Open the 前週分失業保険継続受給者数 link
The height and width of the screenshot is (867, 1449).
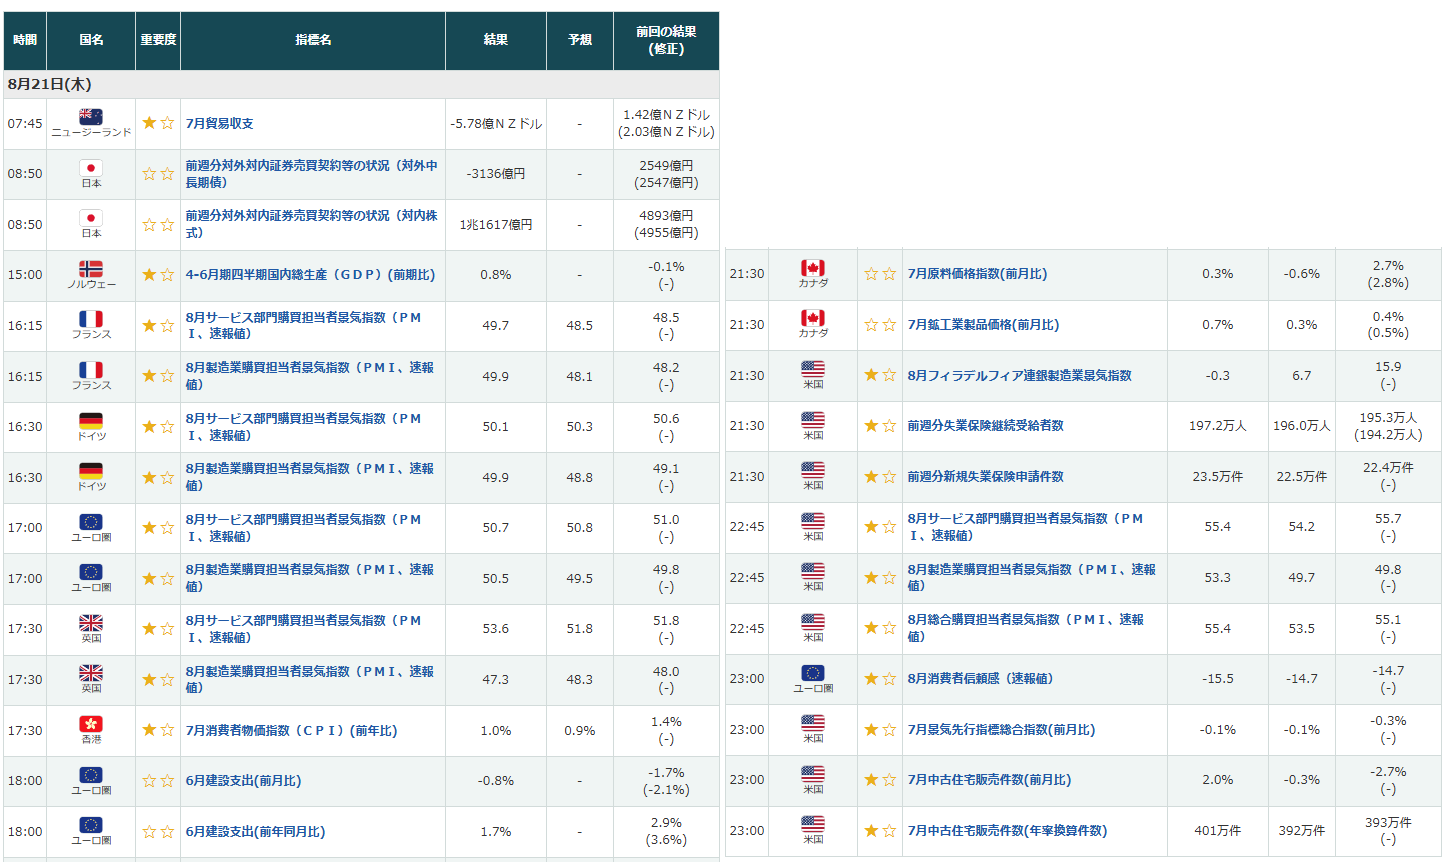pyautogui.click(x=985, y=425)
